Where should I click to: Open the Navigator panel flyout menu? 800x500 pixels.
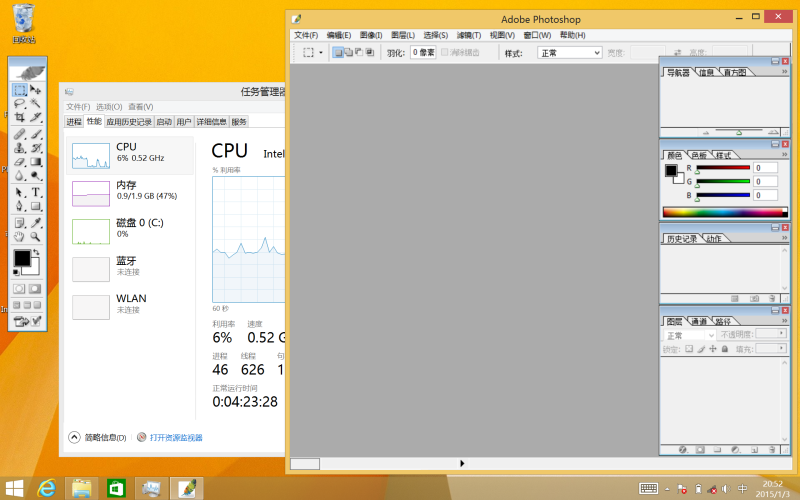pyautogui.click(x=785, y=72)
